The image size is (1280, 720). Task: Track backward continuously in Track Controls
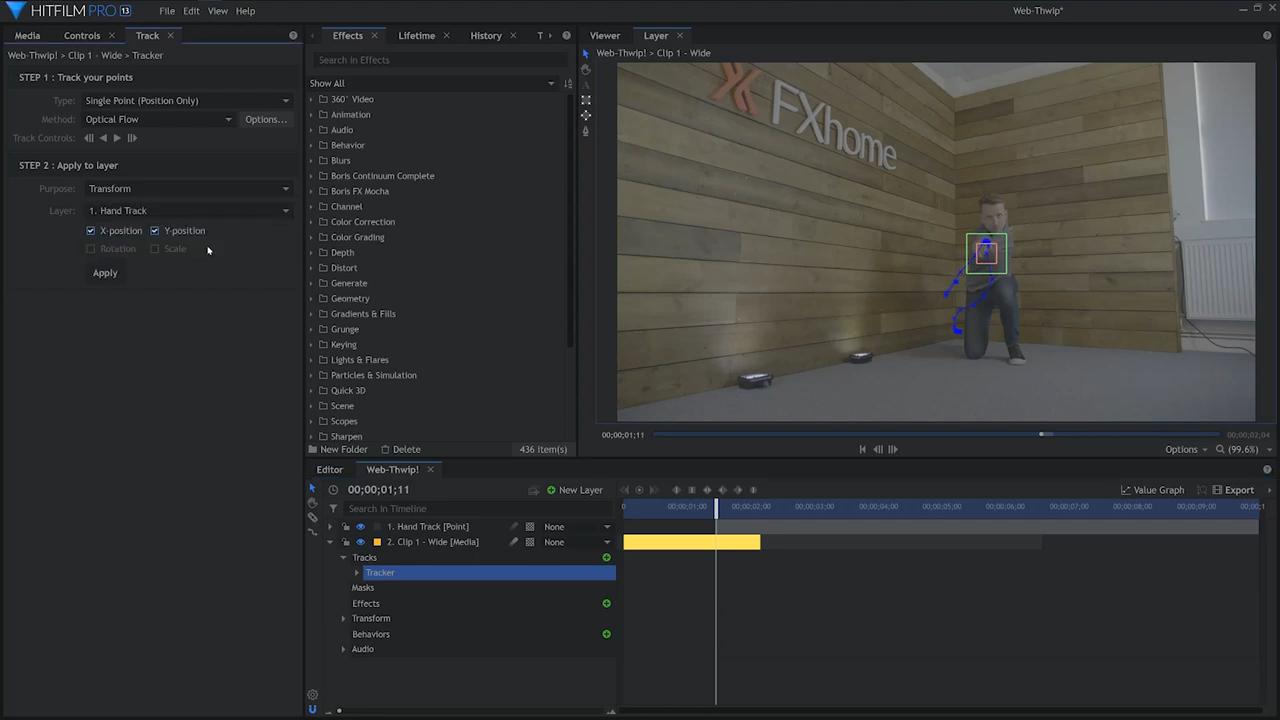(x=103, y=138)
